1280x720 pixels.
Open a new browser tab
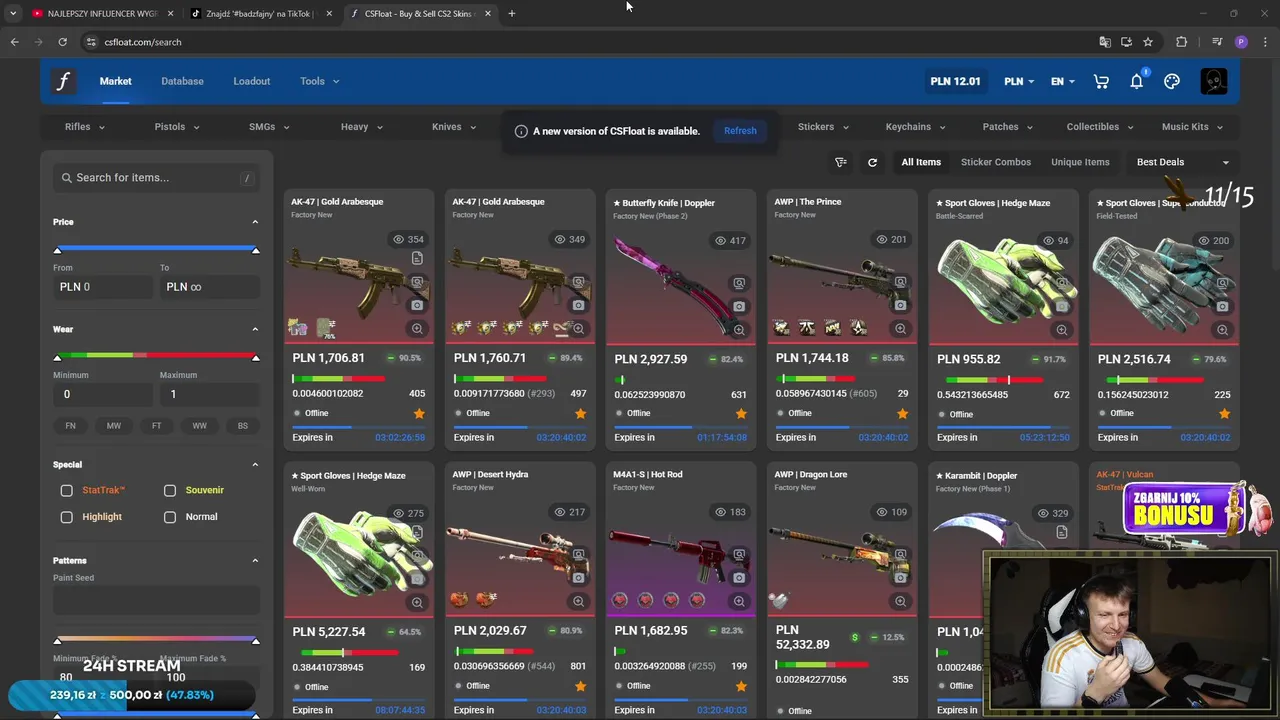(511, 14)
